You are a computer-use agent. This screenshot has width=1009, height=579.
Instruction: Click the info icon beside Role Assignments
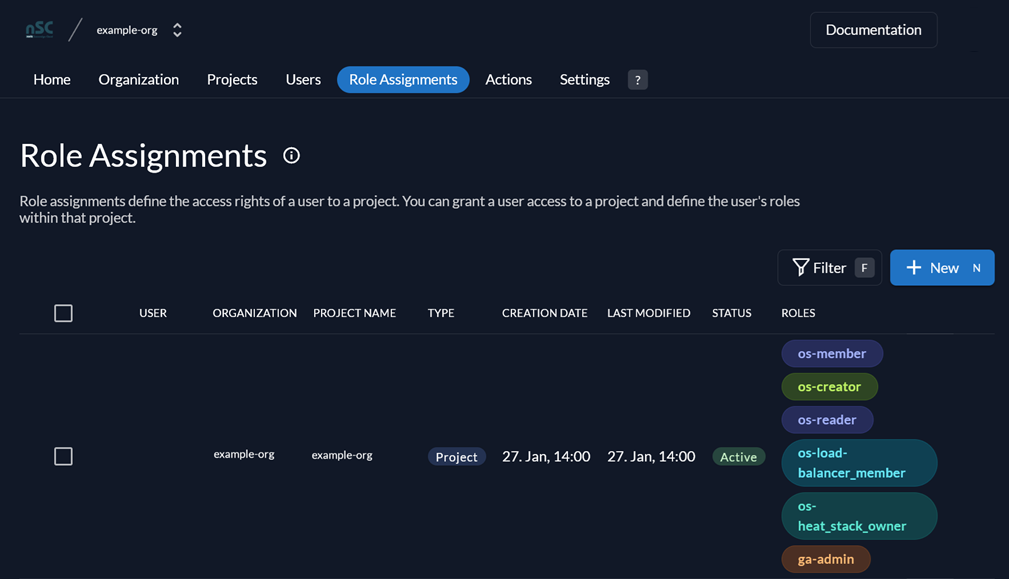[x=292, y=156]
